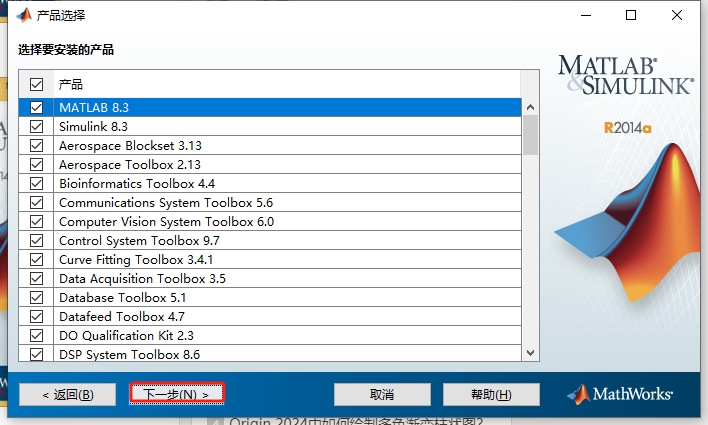708x425 pixels.
Task: Click the product list scroll up arrow
Action: [531, 107]
